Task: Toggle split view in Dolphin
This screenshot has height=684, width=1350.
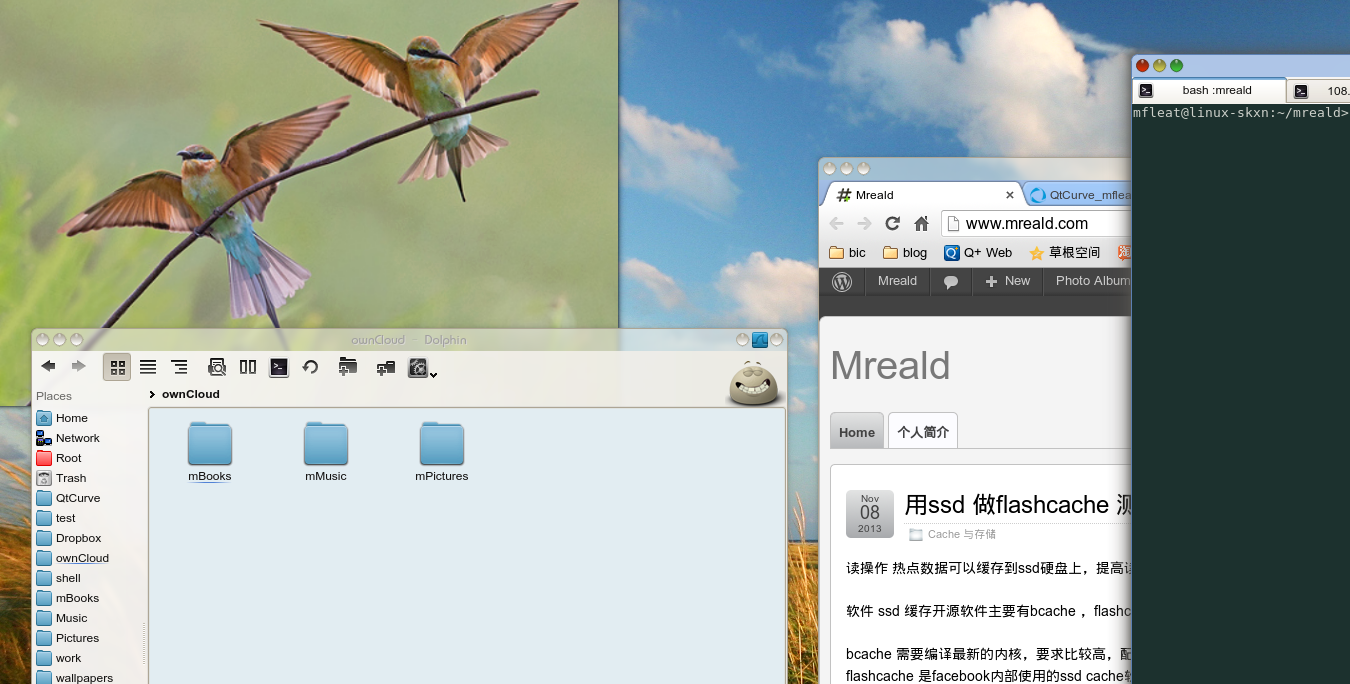Action: pyautogui.click(x=248, y=367)
